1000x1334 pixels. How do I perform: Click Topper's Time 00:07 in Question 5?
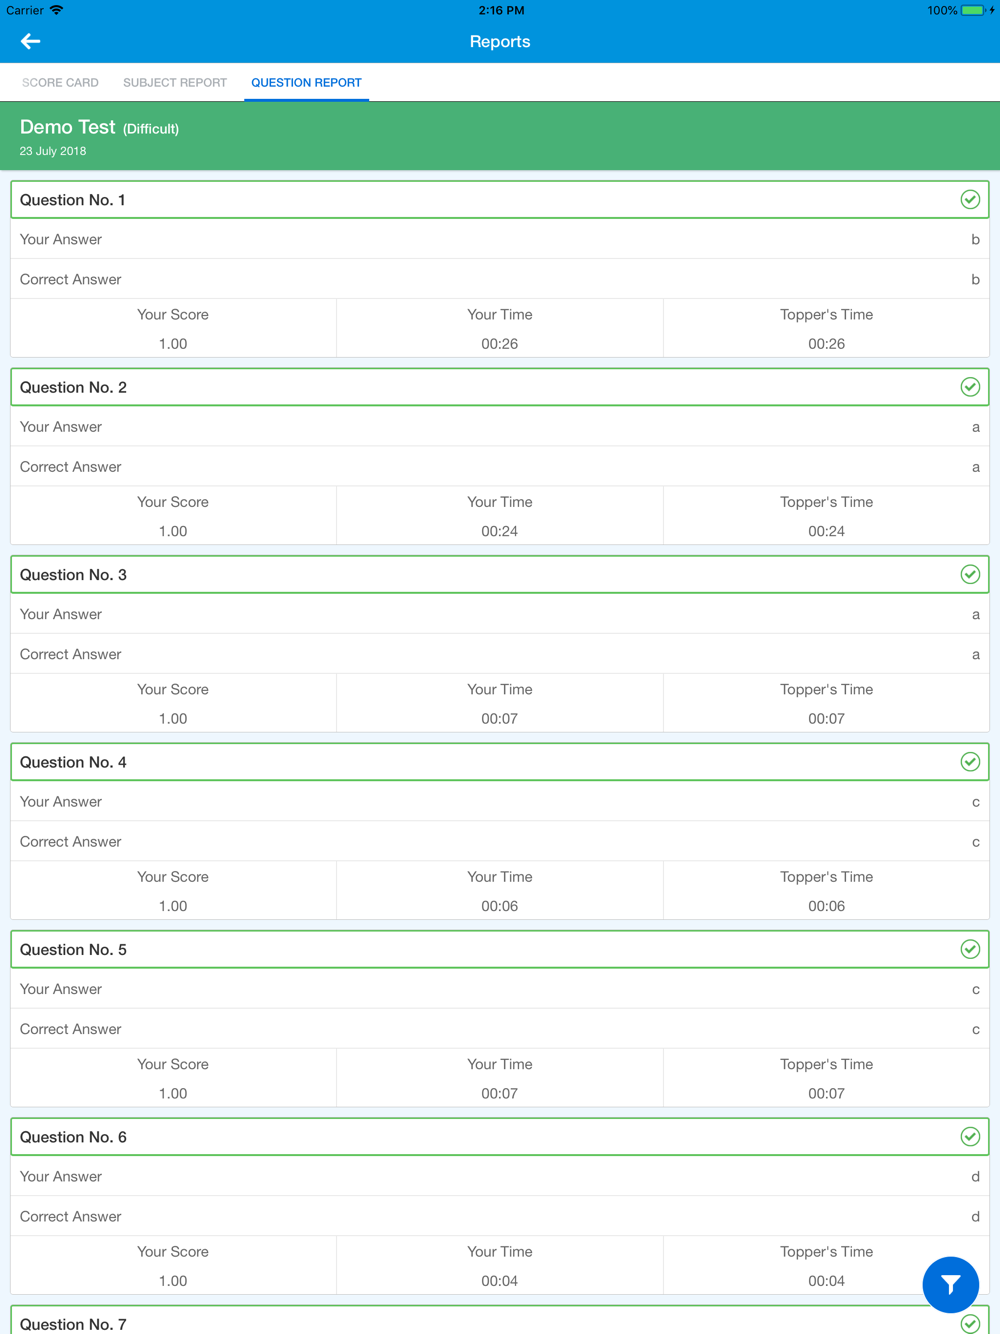click(x=826, y=1078)
